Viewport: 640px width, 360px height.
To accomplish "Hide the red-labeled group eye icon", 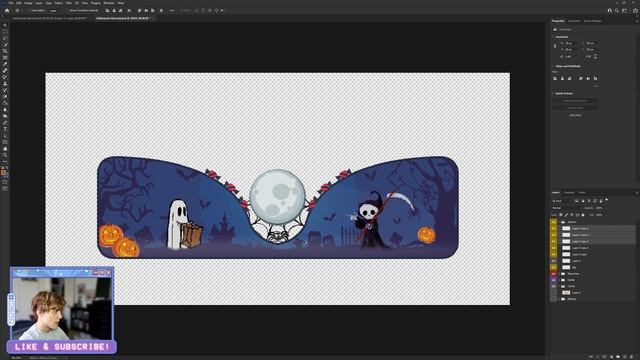I will pos(553,273).
